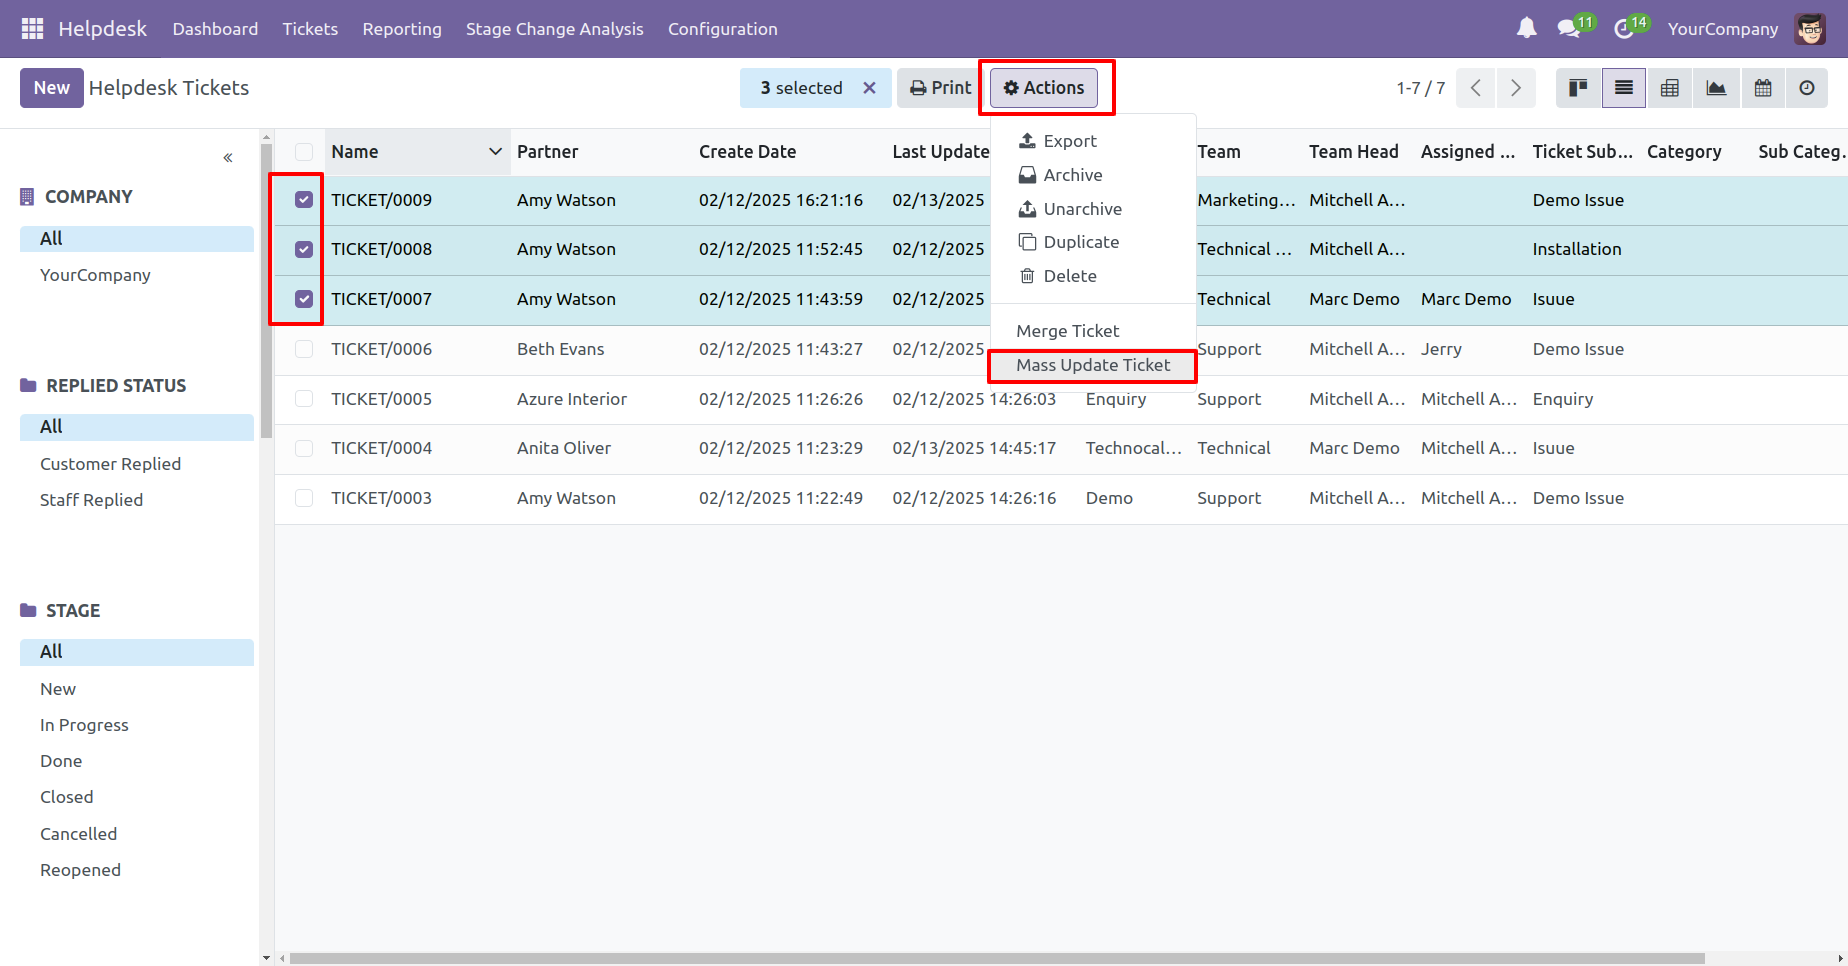This screenshot has width=1848, height=966.
Task: Open the Actions dropdown
Action: (x=1044, y=88)
